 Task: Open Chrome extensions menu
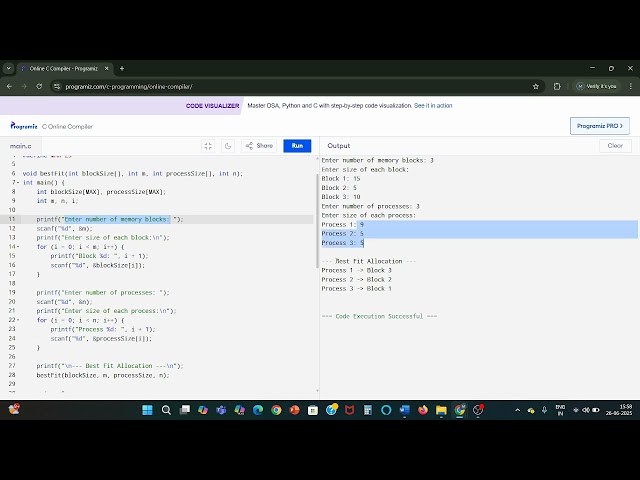point(557,87)
